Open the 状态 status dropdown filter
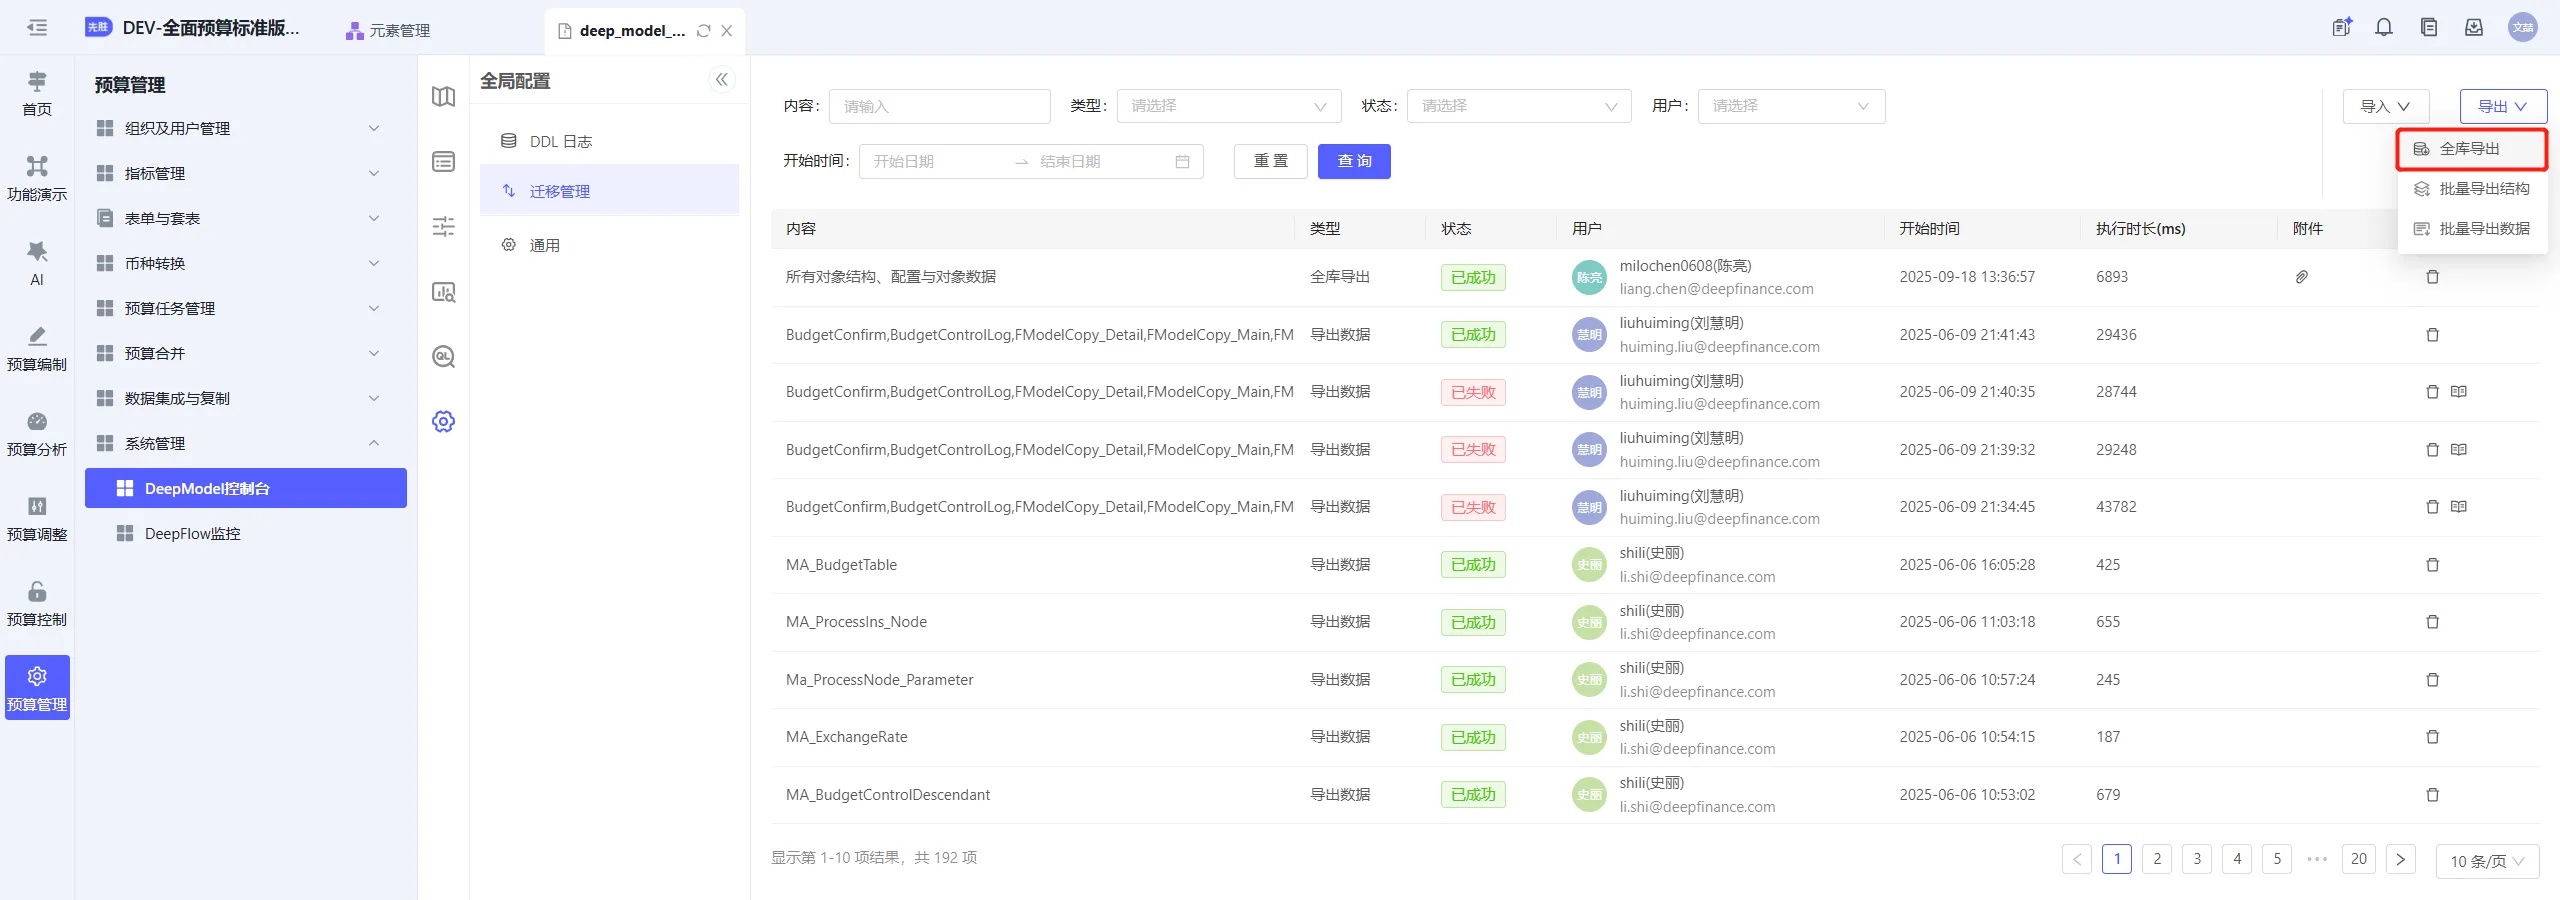The image size is (2560, 900). pos(1518,107)
